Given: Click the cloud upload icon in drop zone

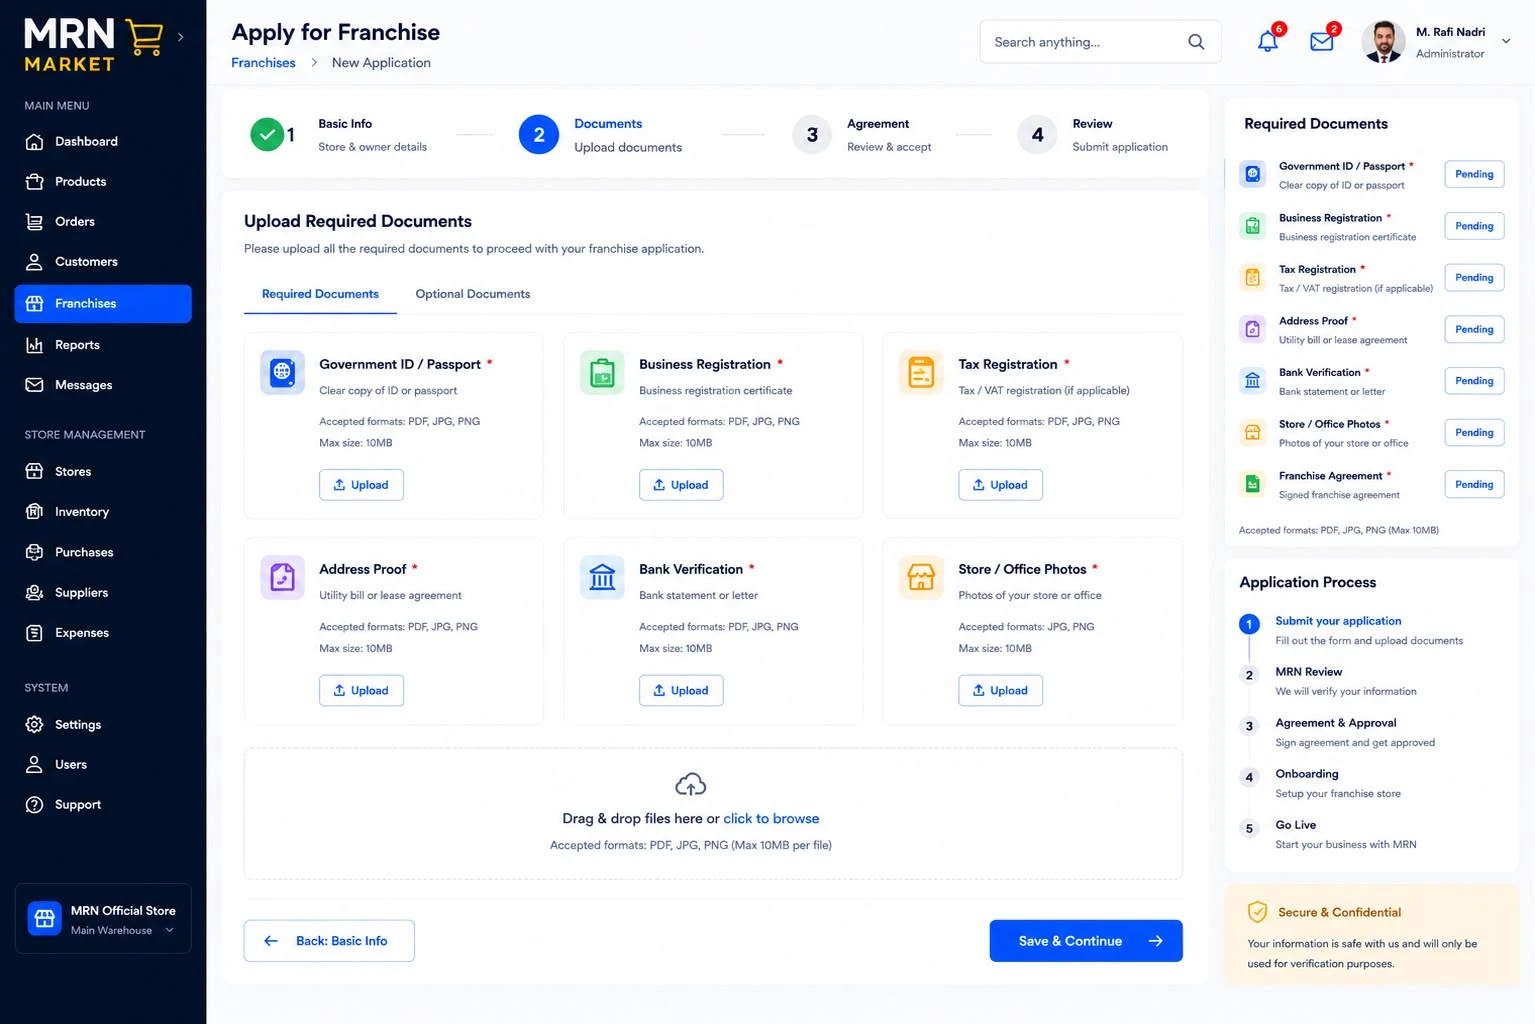Looking at the screenshot, I should (691, 784).
